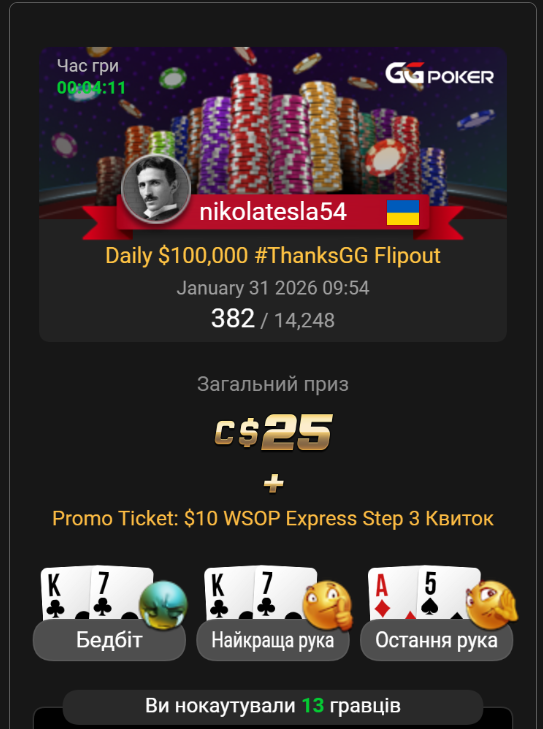Open the Найкраща рука hand button
Image resolution: width=543 pixels, height=729 pixels.
tap(273, 640)
